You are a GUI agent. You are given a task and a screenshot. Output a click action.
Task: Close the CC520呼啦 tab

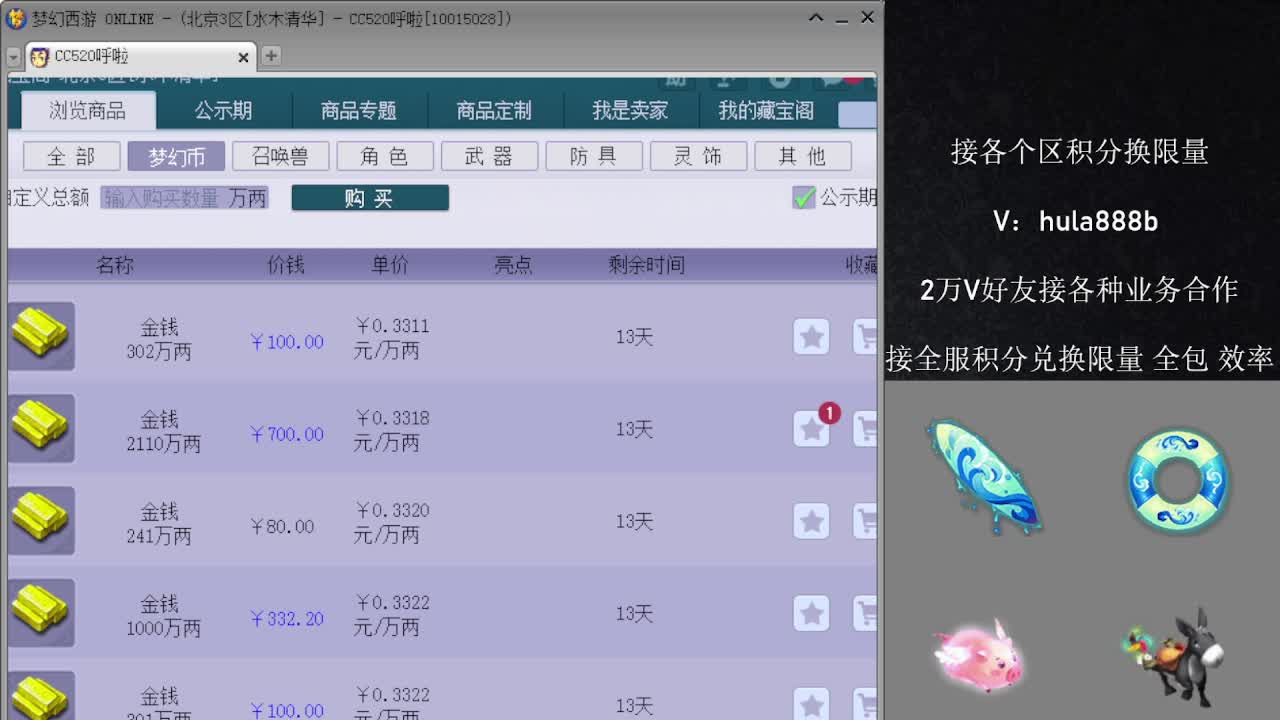[x=243, y=58]
